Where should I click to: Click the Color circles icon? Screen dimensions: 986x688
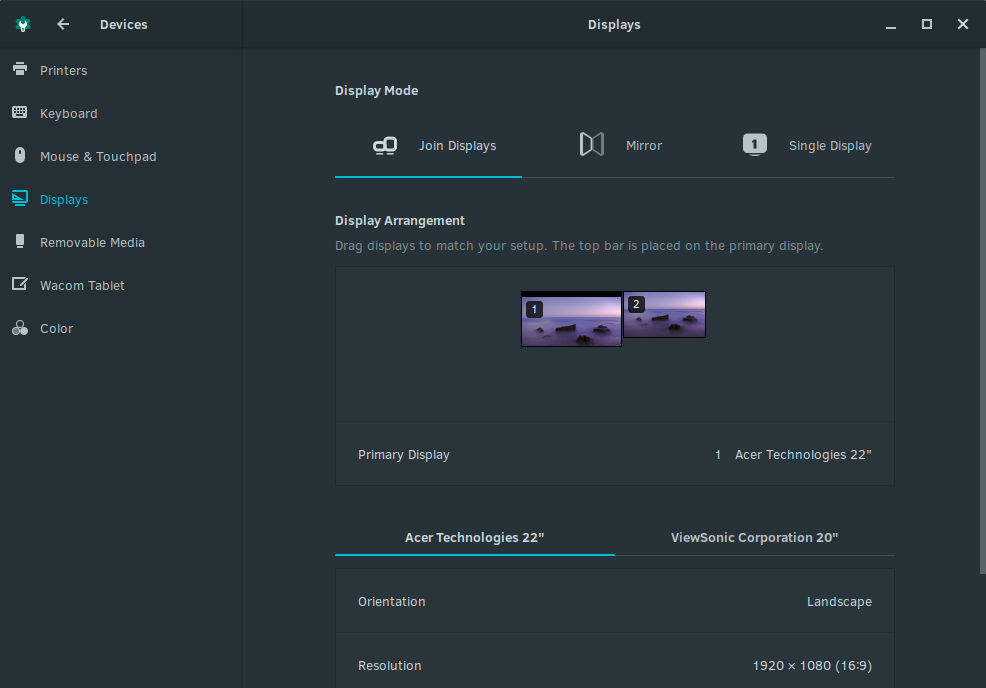click(19, 328)
